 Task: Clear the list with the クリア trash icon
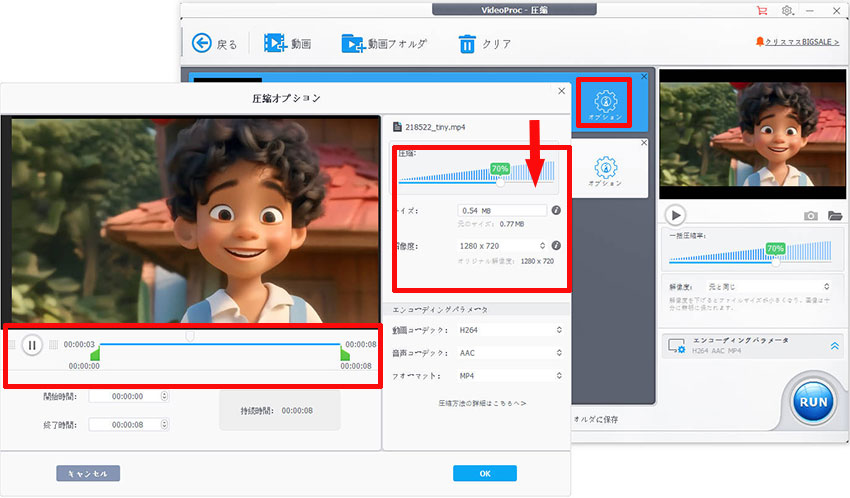pyautogui.click(x=467, y=44)
